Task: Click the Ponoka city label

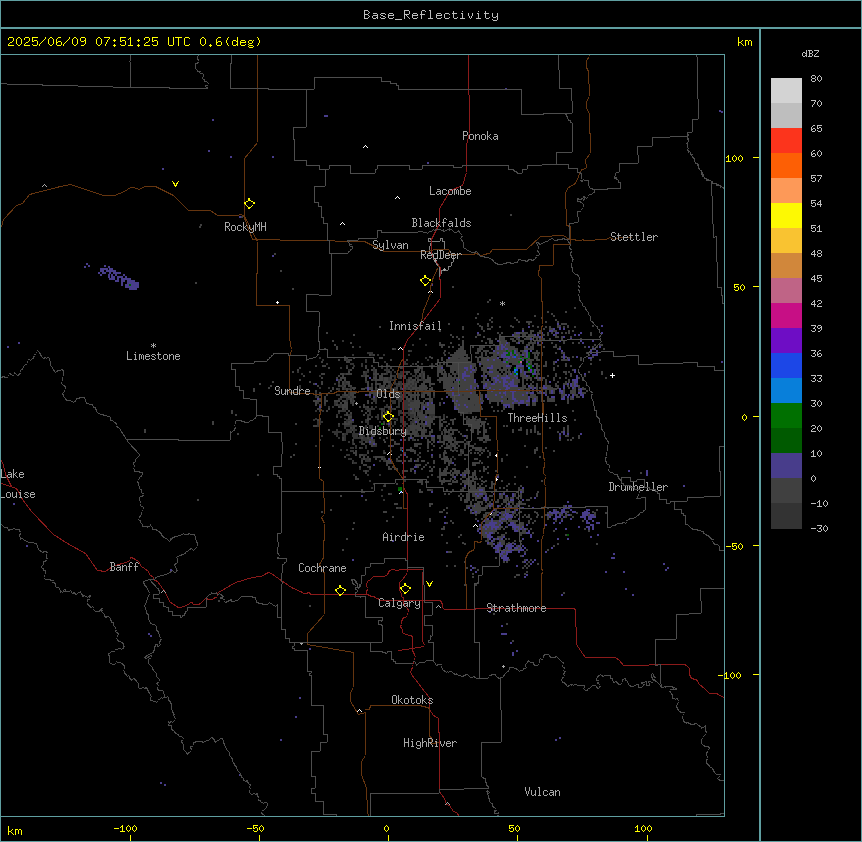Action: [480, 136]
